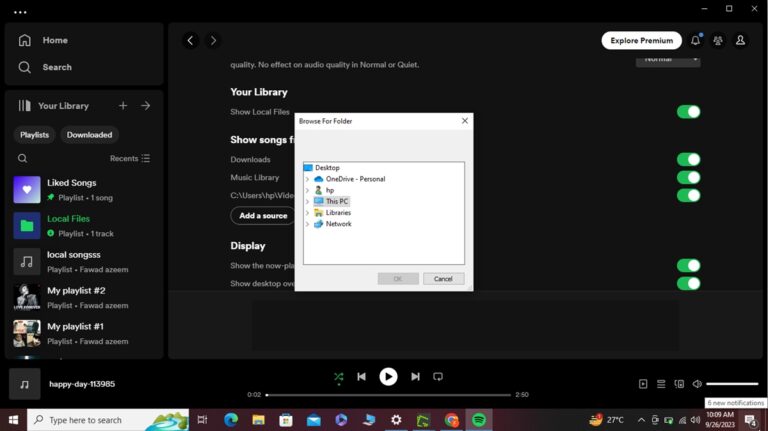
Task: Select the Downloaded filter chip
Action: tap(90, 135)
